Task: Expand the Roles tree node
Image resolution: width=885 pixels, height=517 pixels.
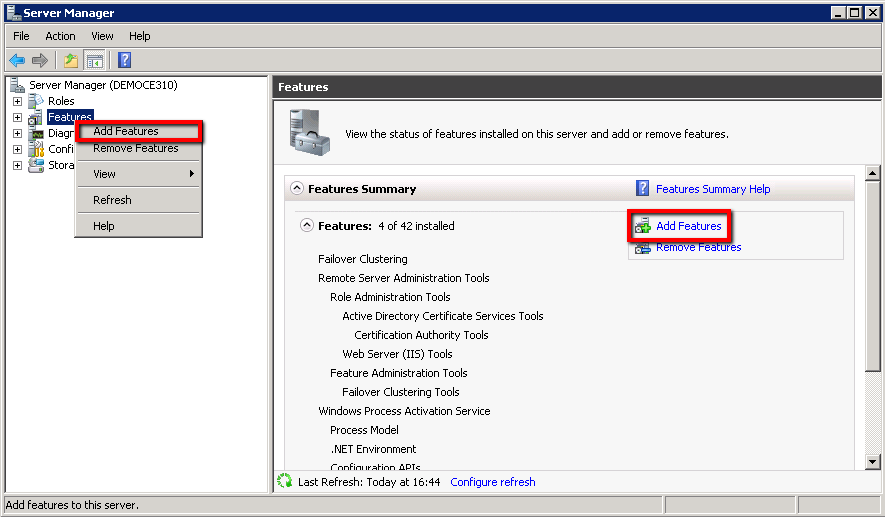Action: tap(17, 101)
